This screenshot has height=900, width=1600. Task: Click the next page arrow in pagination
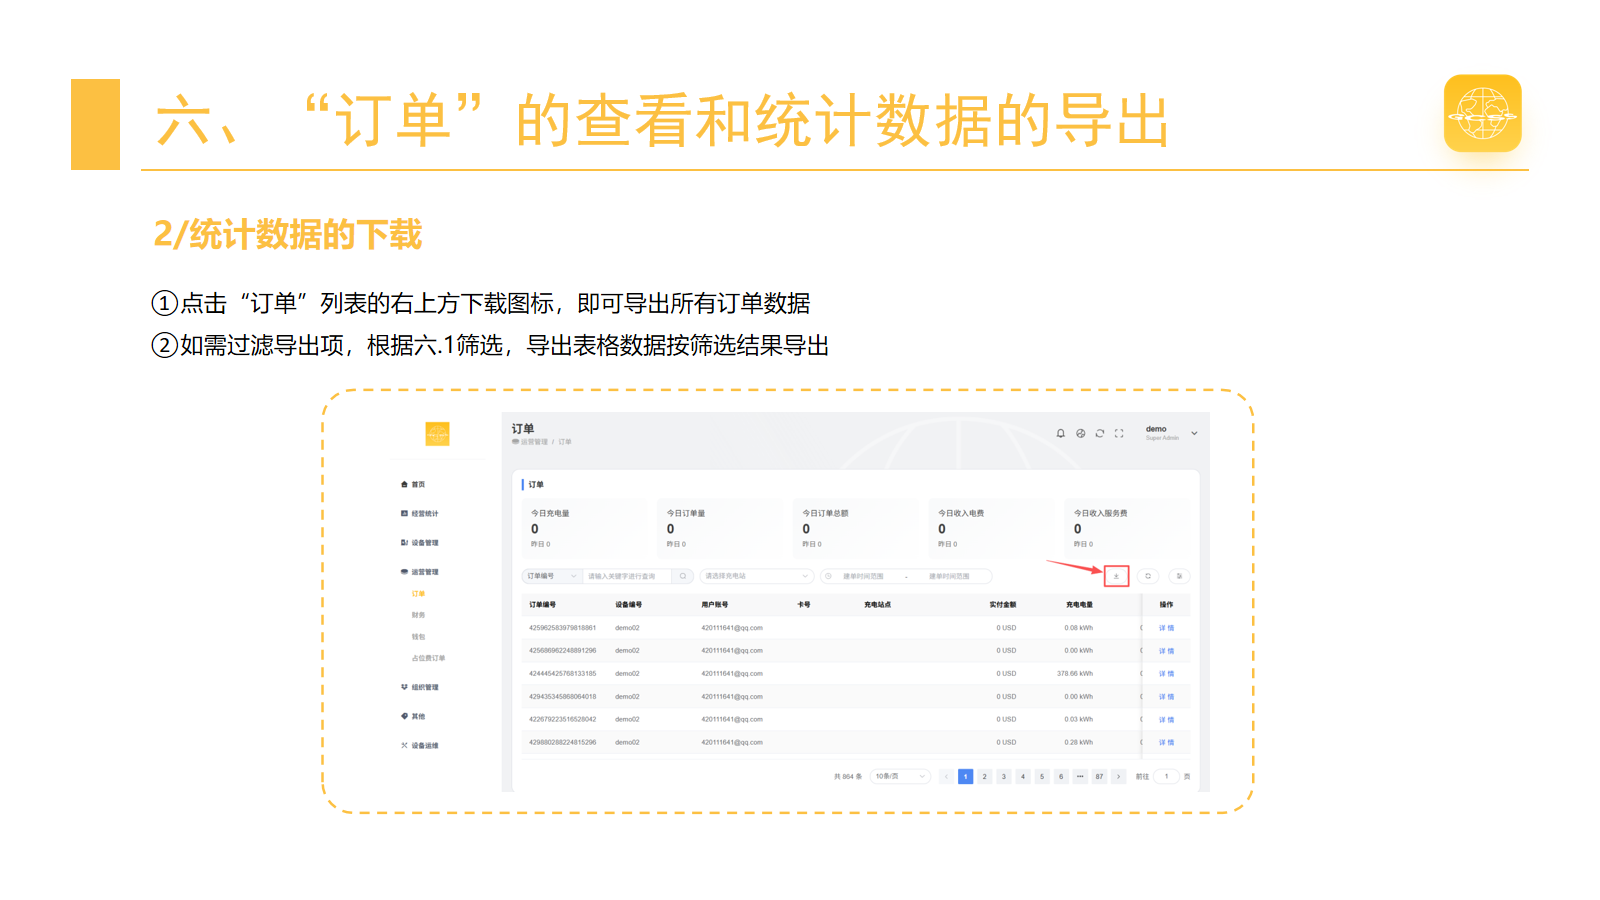[1119, 776]
